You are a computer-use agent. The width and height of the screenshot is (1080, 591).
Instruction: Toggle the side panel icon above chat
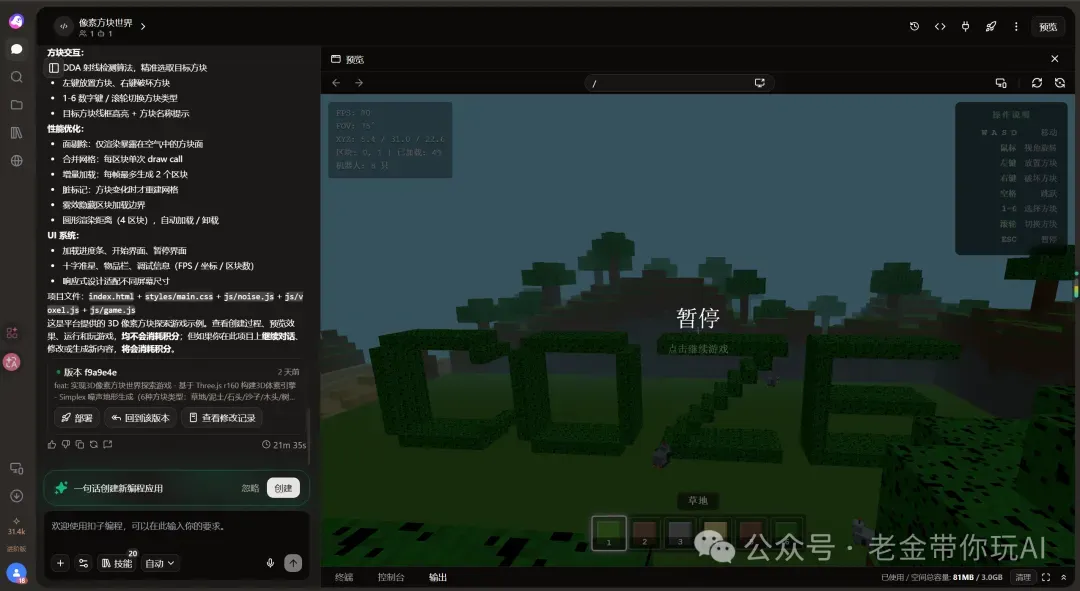pyautogui.click(x=54, y=68)
